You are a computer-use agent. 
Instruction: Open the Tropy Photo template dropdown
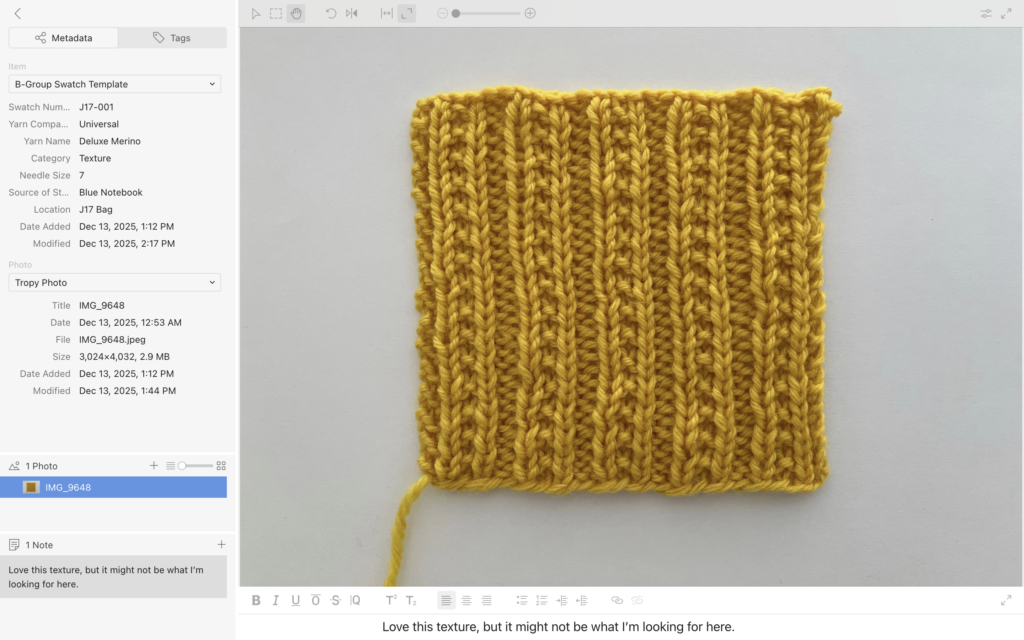coord(115,283)
